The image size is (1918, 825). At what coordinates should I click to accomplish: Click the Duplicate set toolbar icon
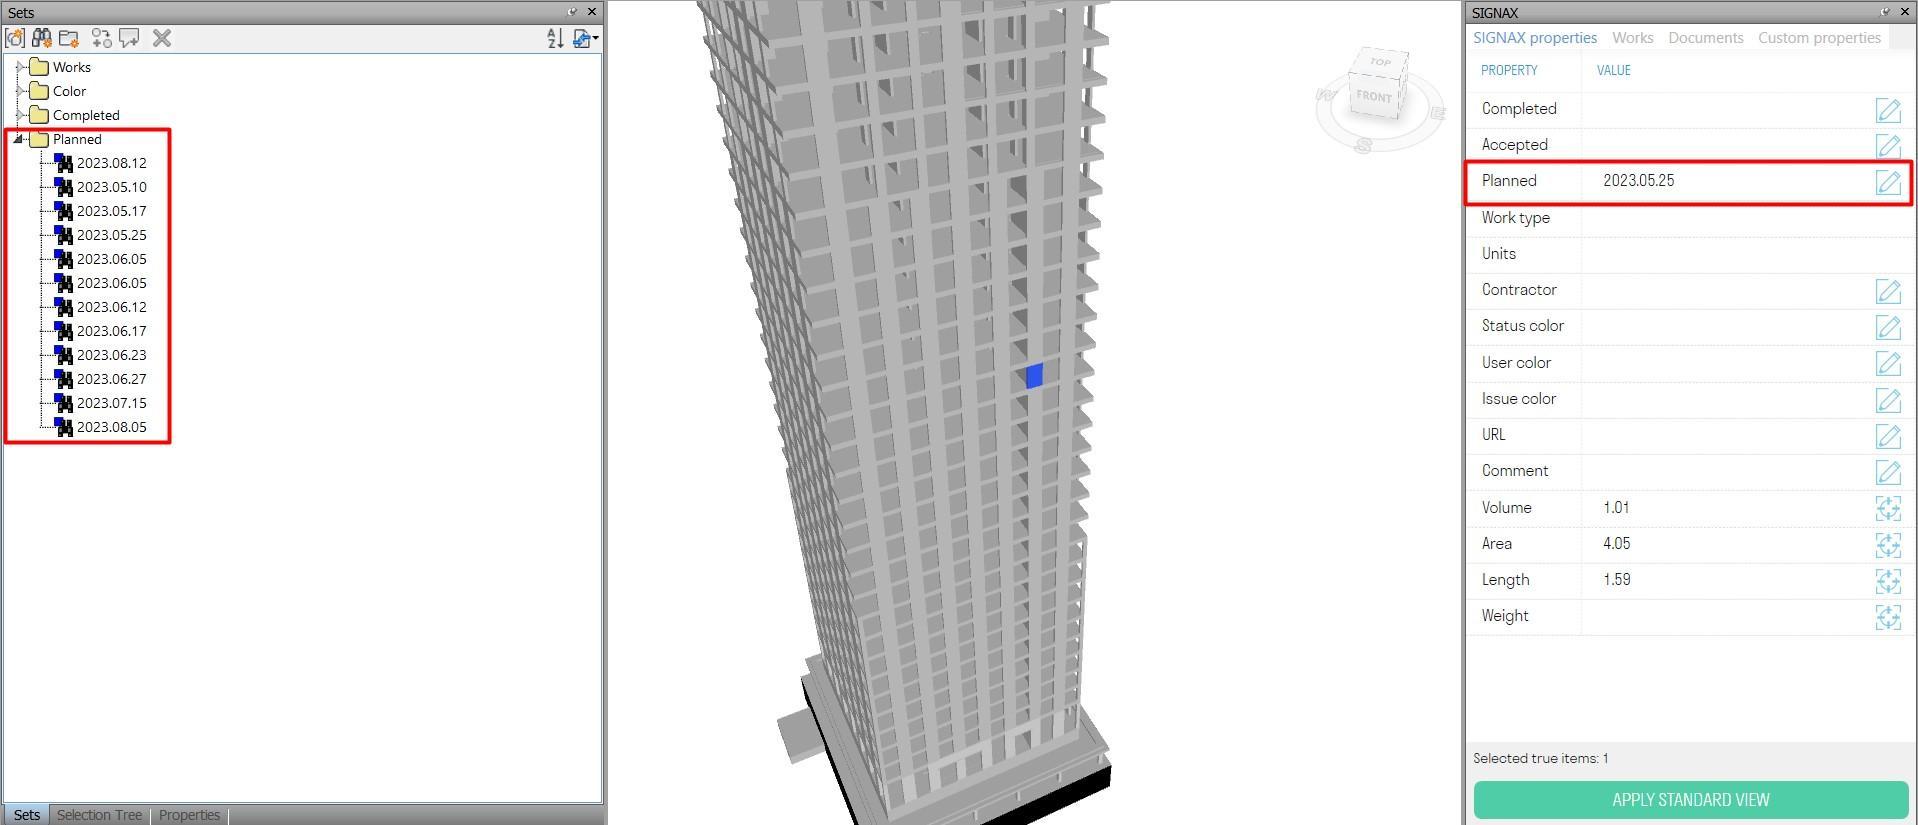(x=101, y=38)
